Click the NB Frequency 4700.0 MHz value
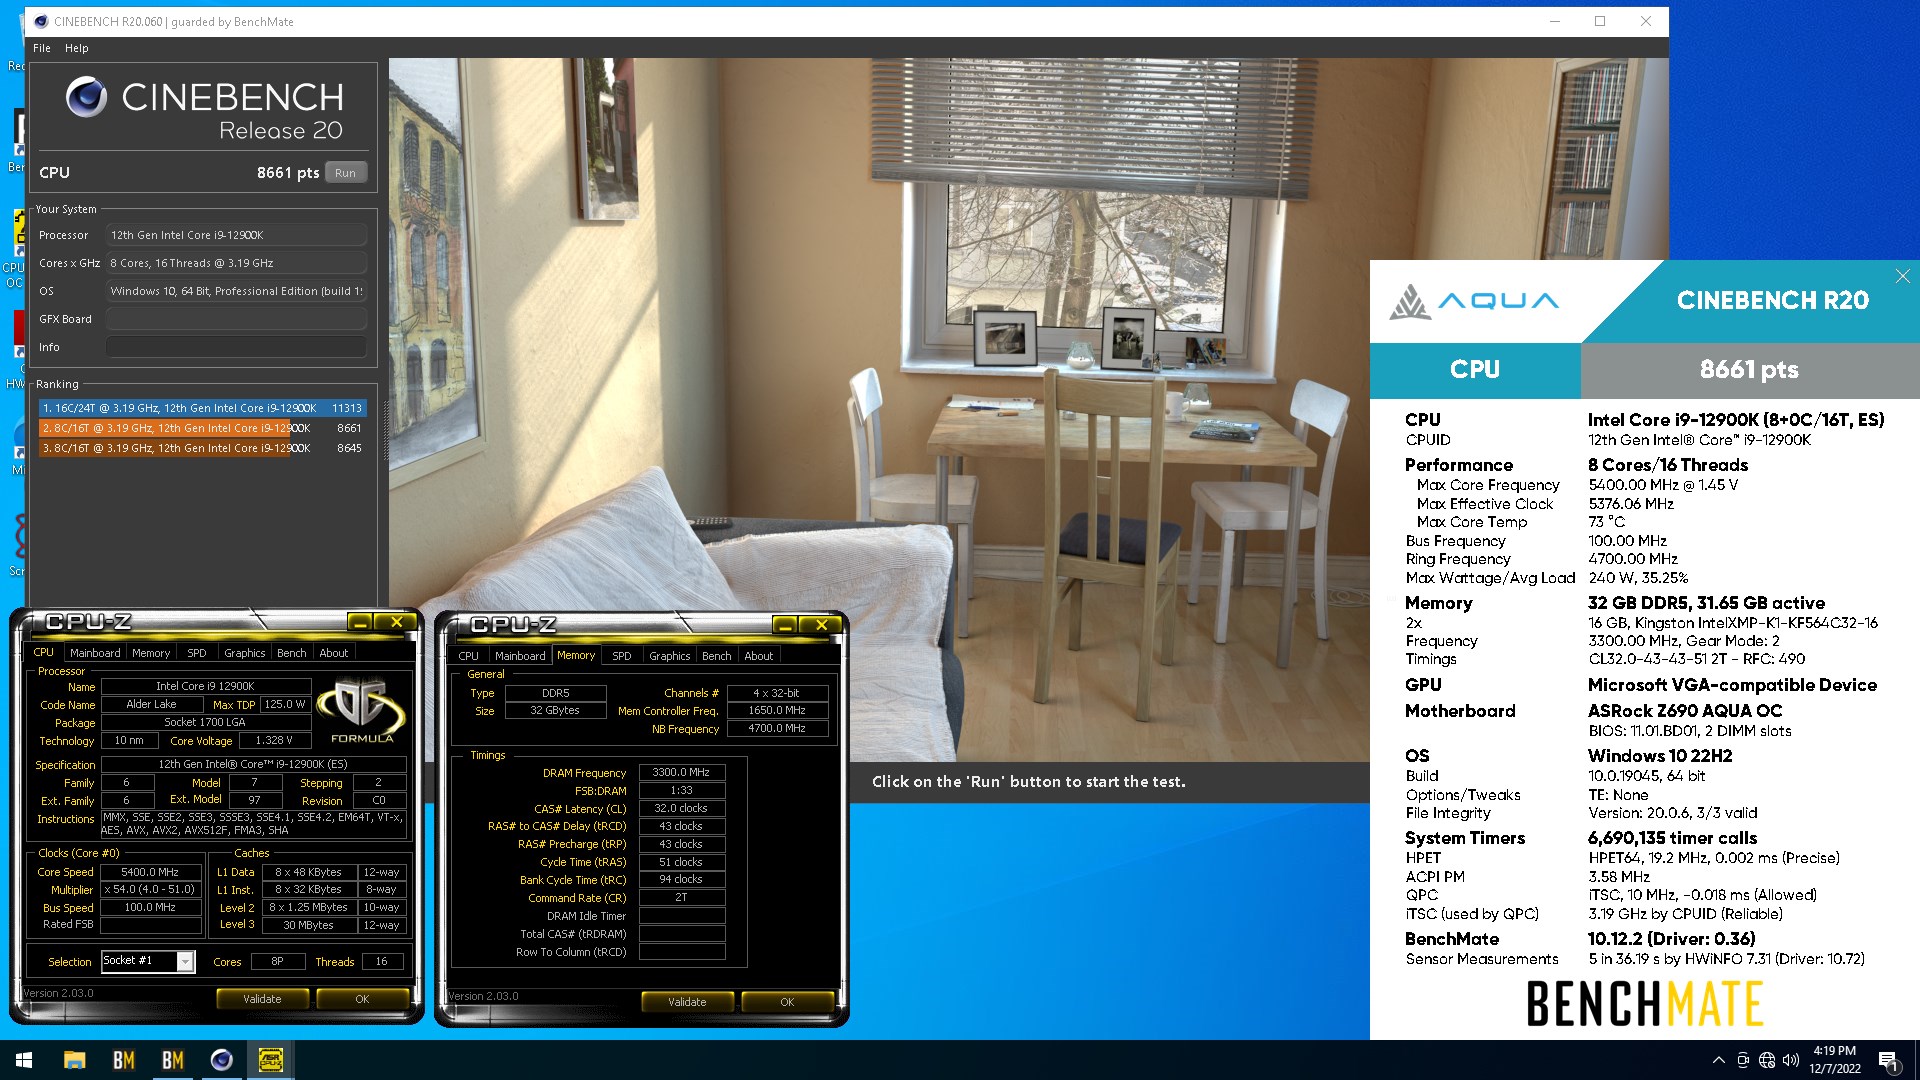1920x1080 pixels. pyautogui.click(x=777, y=729)
